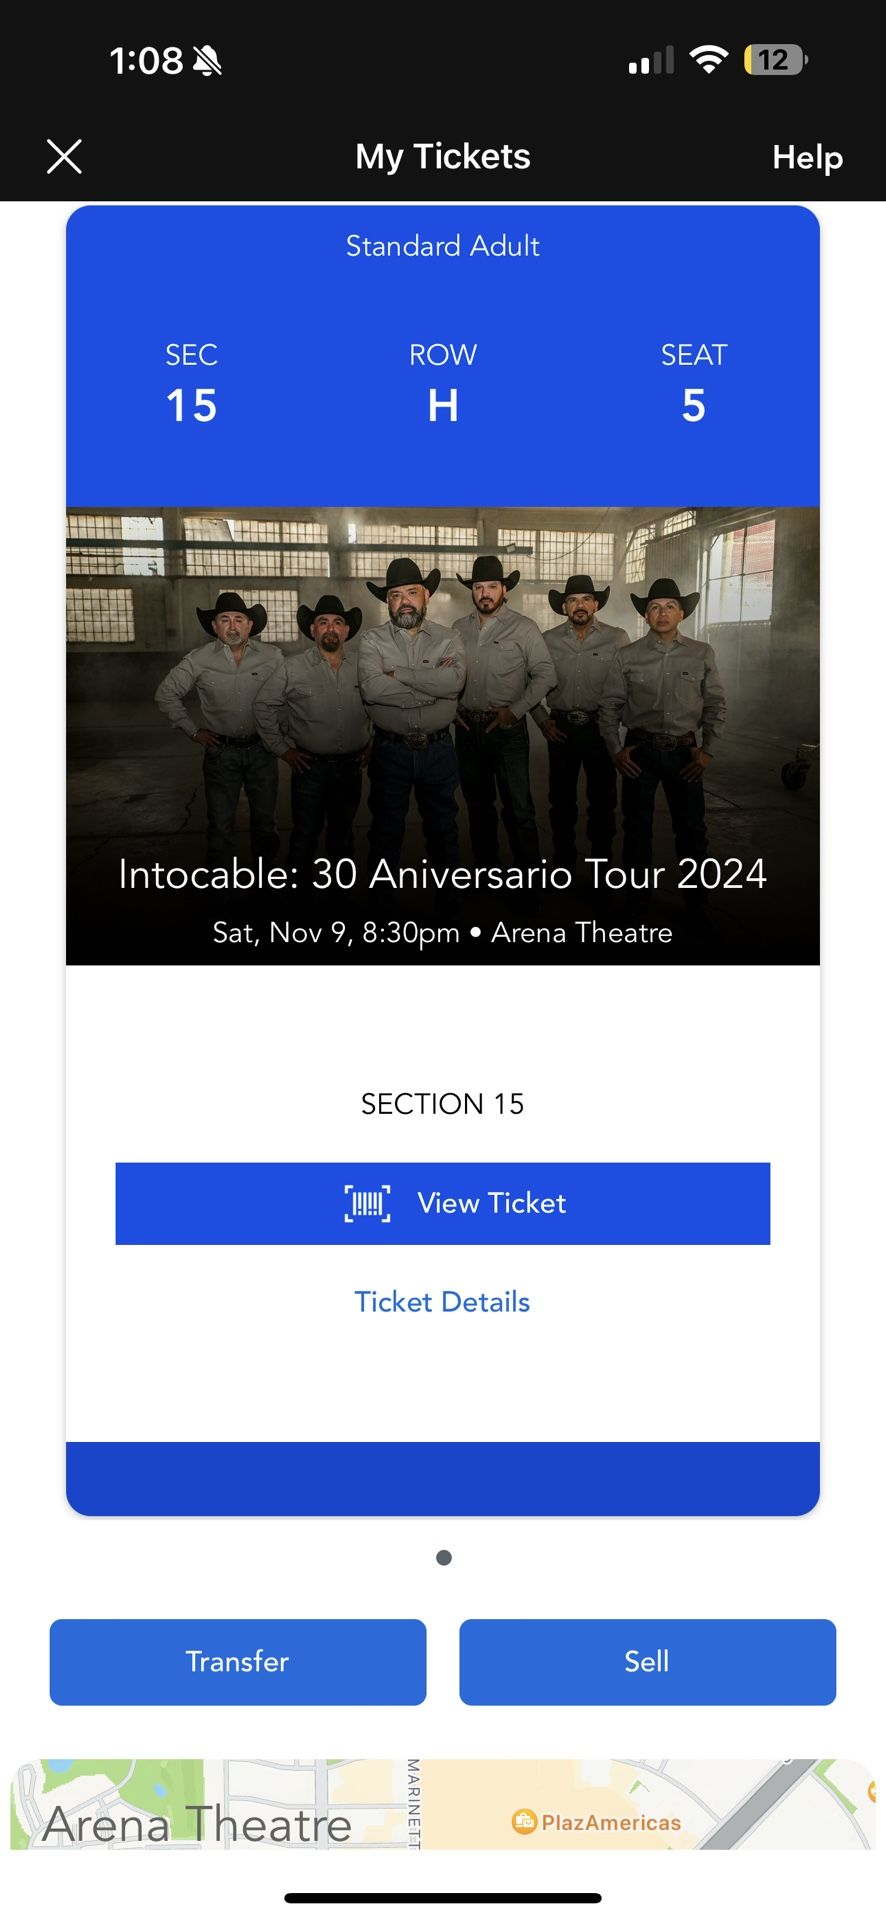Viewport: 886px width, 1920px height.
Task: Tap the iOS home indicator bar
Action: (x=442, y=1897)
